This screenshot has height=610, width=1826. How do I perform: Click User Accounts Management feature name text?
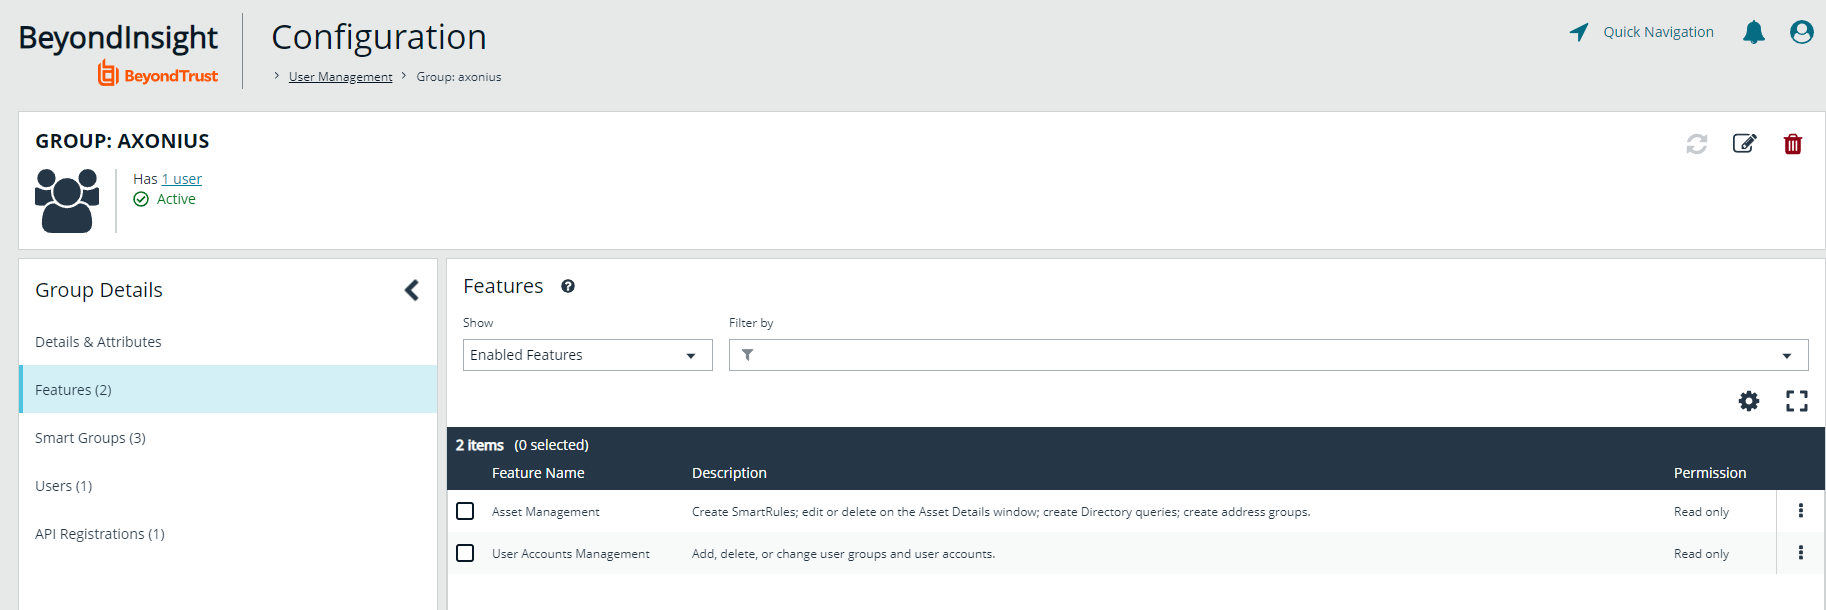point(571,554)
